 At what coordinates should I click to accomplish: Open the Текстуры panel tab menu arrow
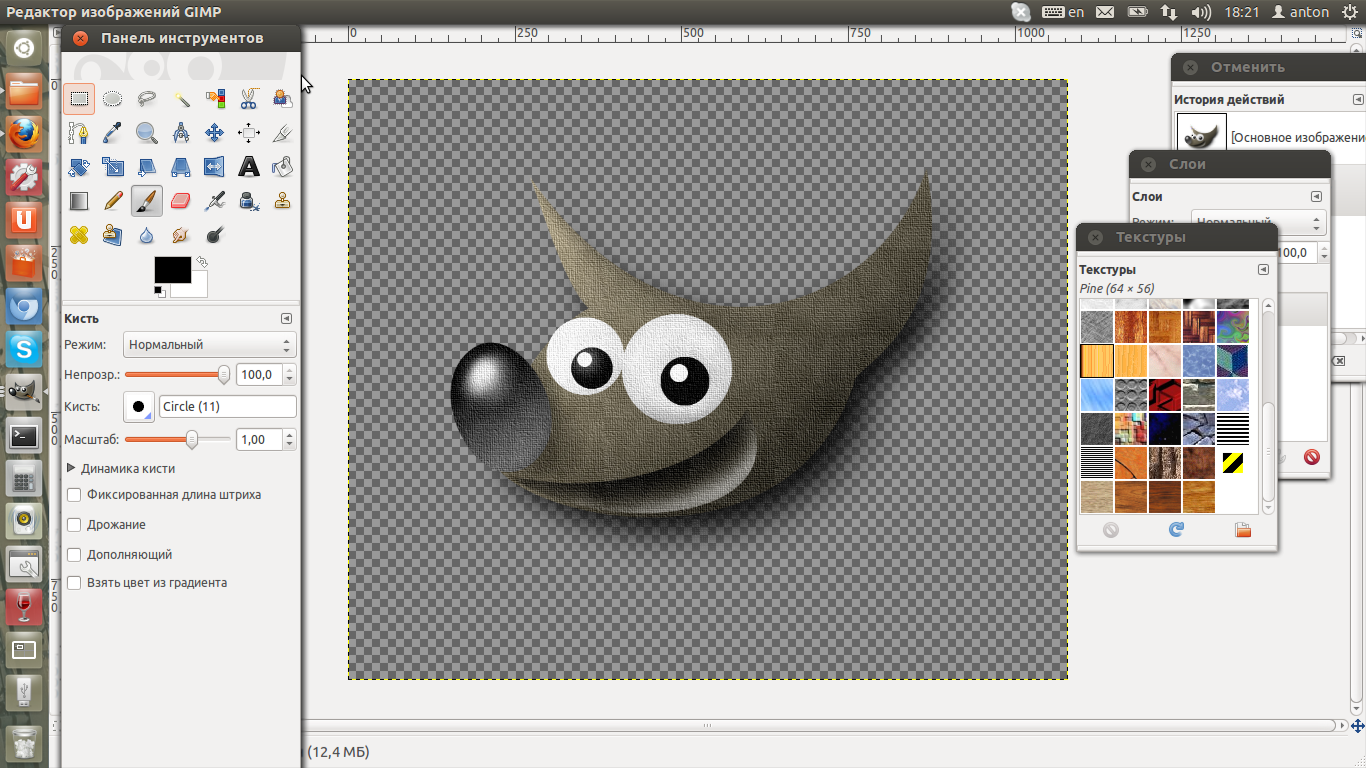coord(1263,270)
